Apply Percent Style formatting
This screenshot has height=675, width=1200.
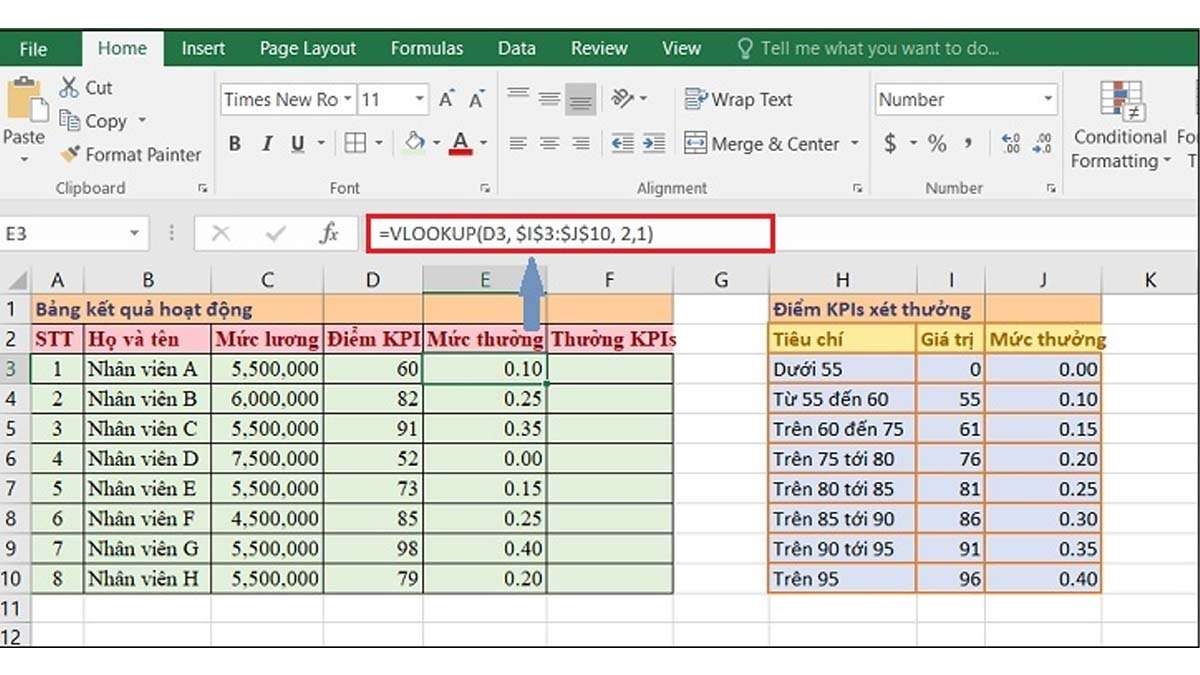click(x=938, y=143)
